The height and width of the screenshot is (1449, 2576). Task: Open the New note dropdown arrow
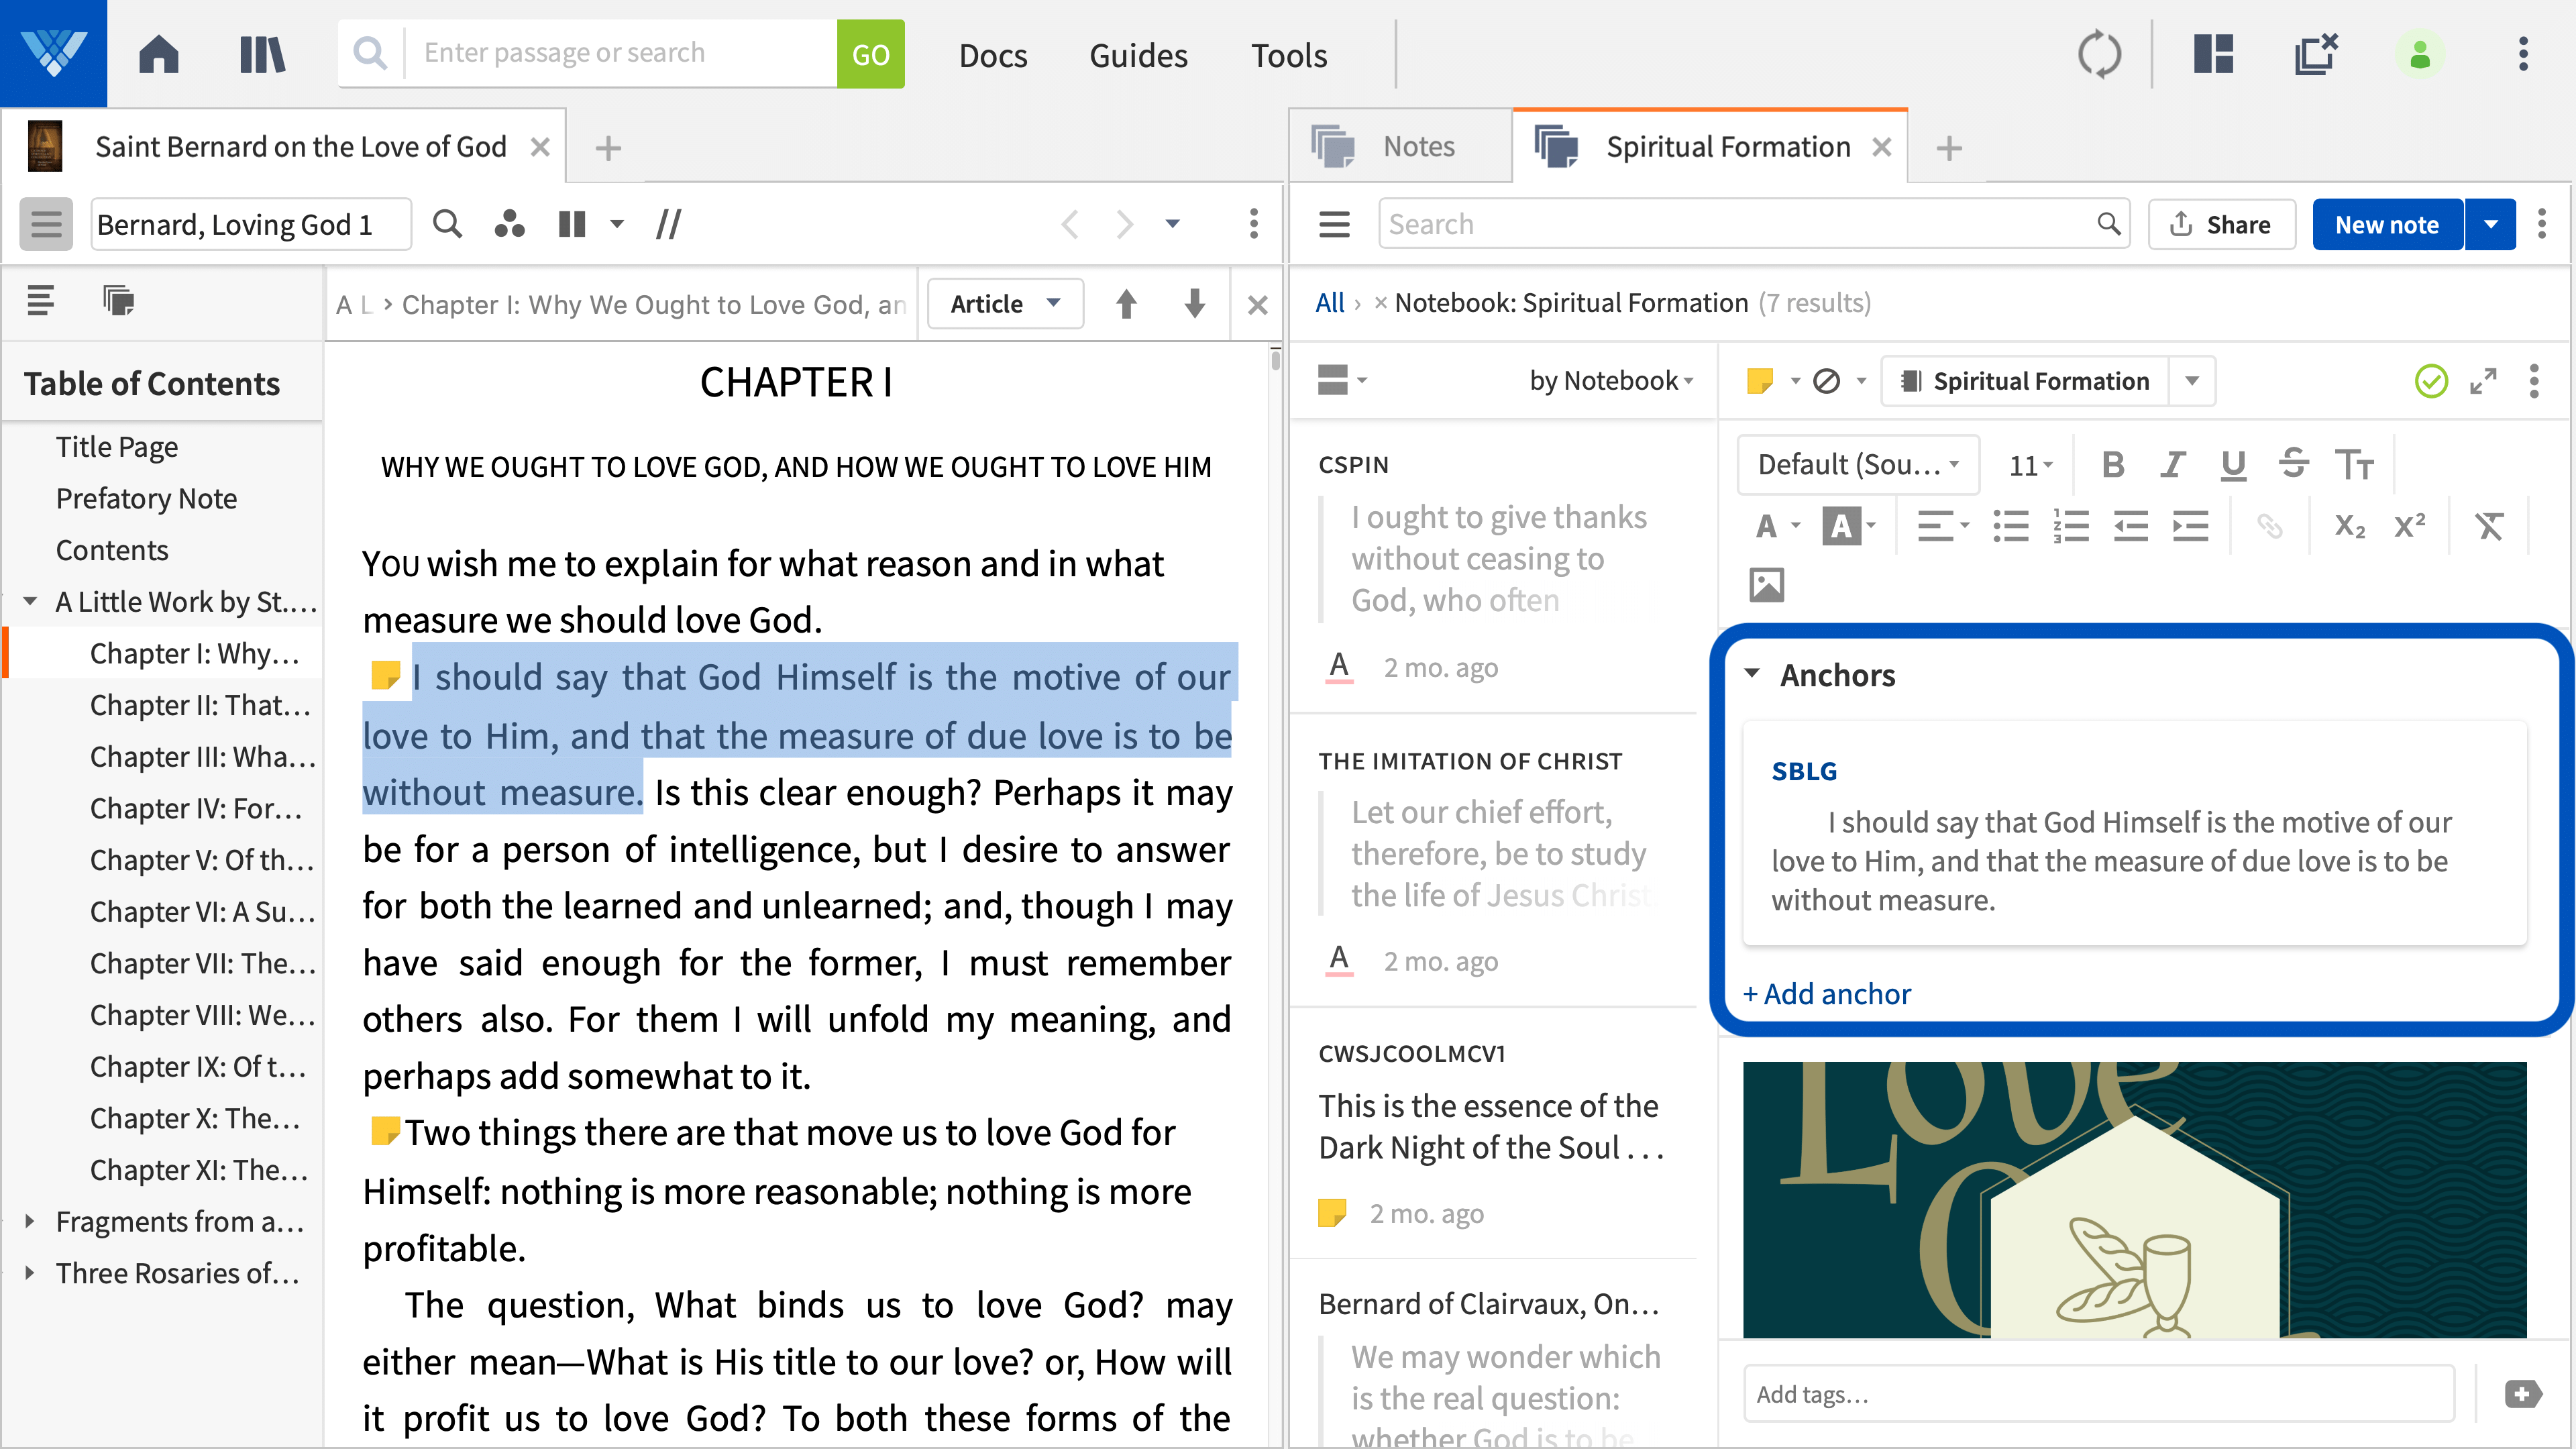[2491, 224]
